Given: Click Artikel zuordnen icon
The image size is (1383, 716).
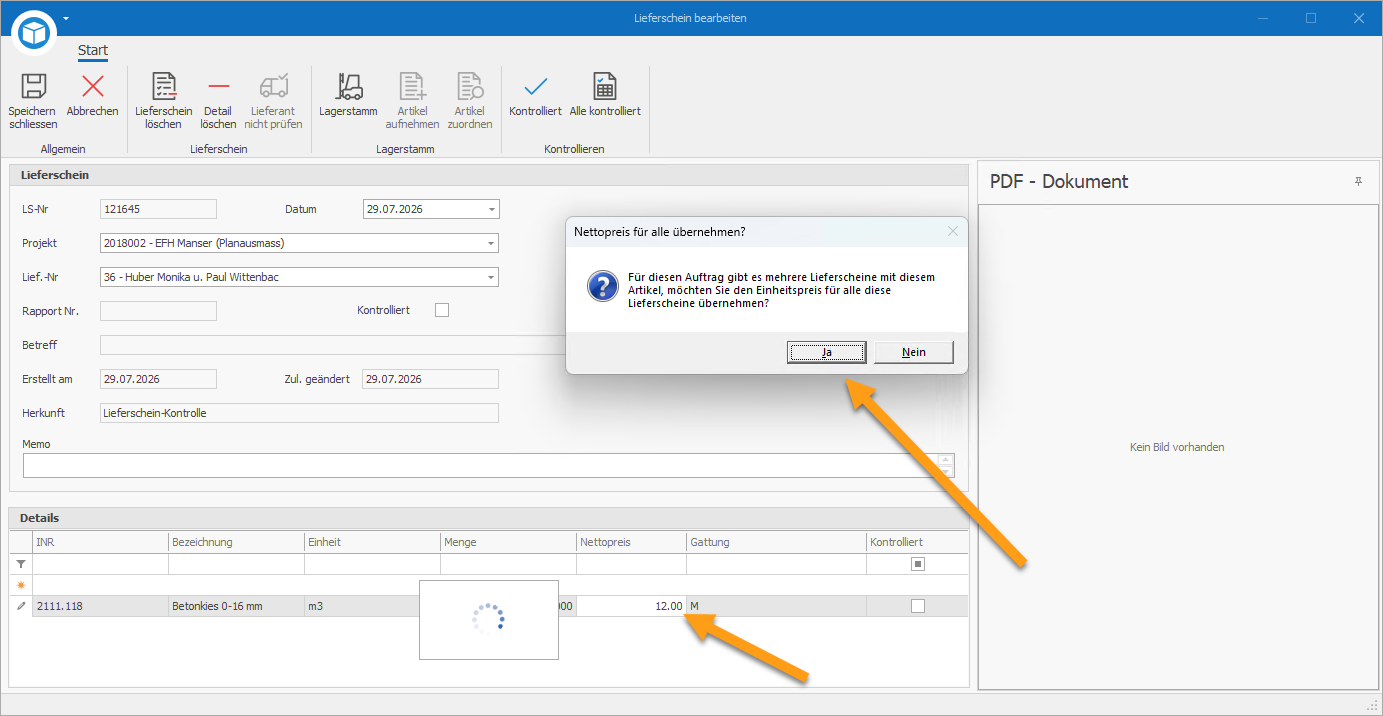Looking at the screenshot, I should [x=469, y=86].
